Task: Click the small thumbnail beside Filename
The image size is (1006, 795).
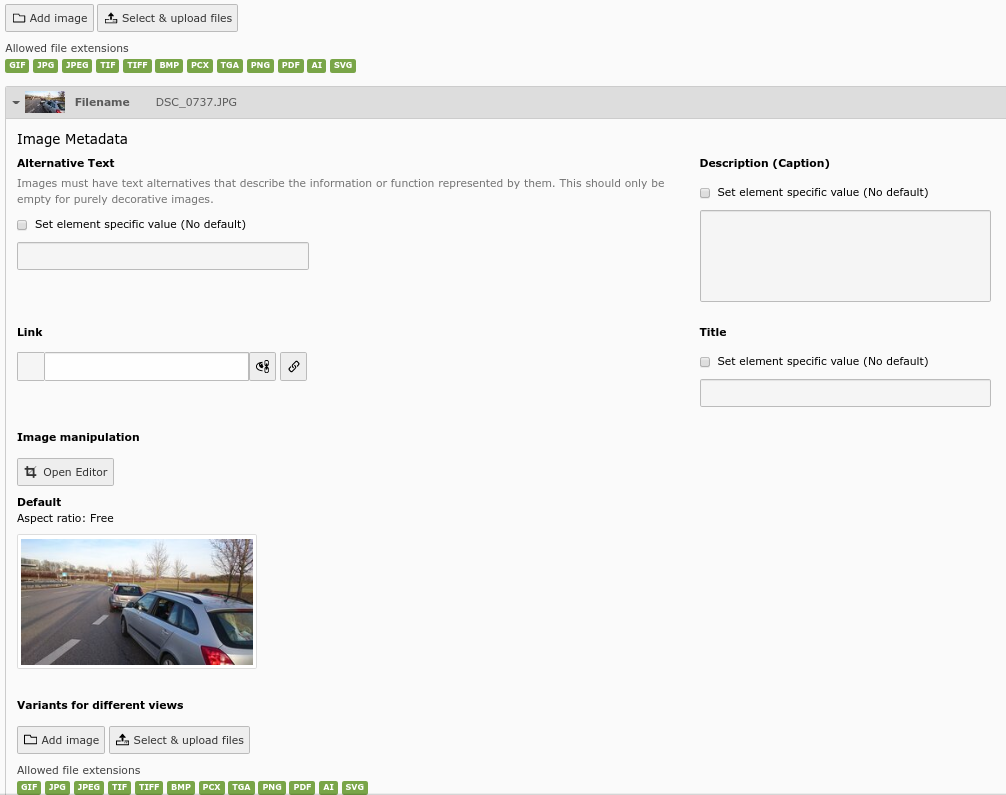Action: click(44, 101)
